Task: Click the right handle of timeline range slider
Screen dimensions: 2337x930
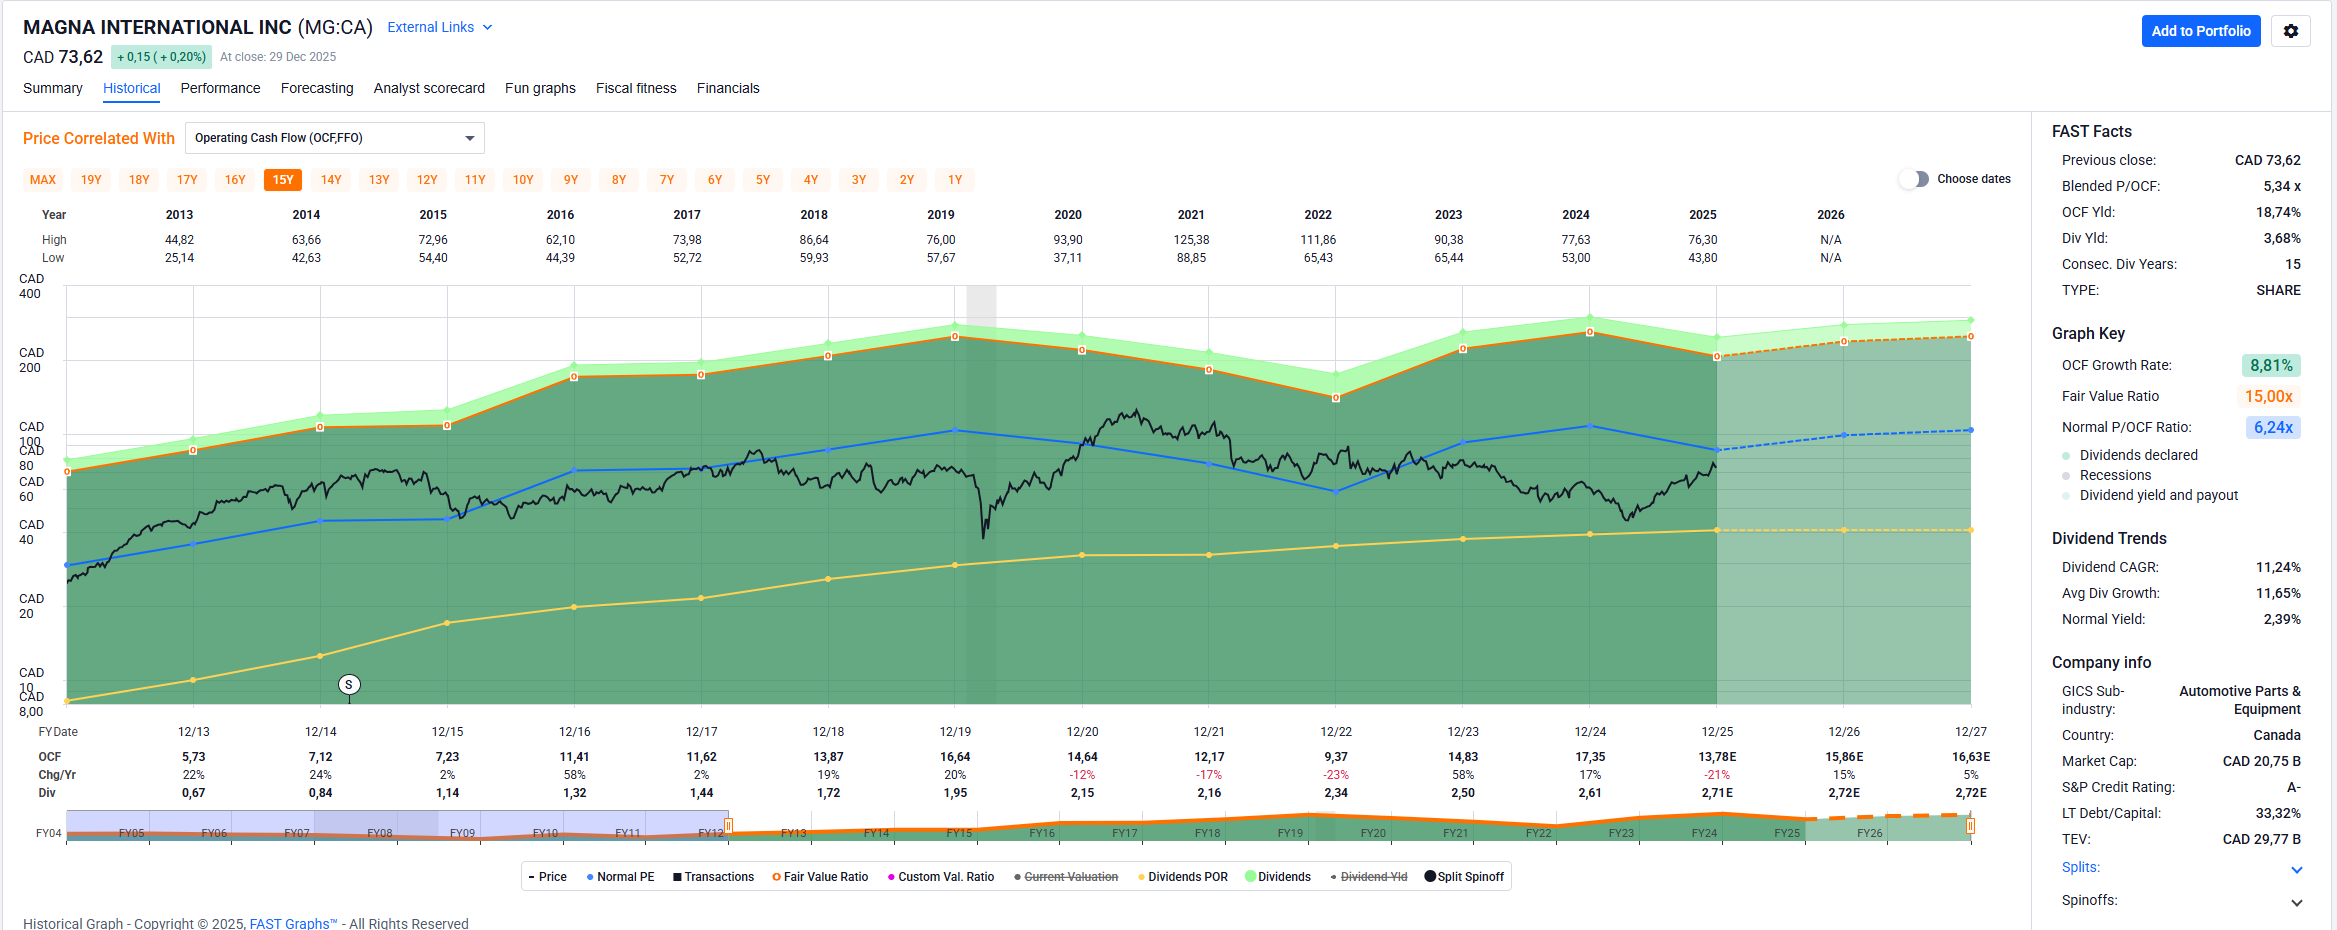Action: tap(1970, 826)
